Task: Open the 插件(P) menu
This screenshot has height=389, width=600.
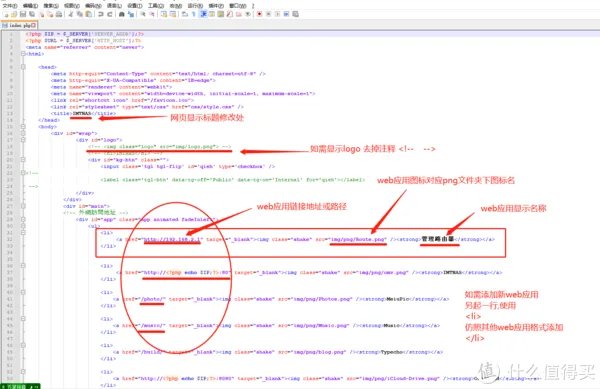Action: tap(216, 6)
